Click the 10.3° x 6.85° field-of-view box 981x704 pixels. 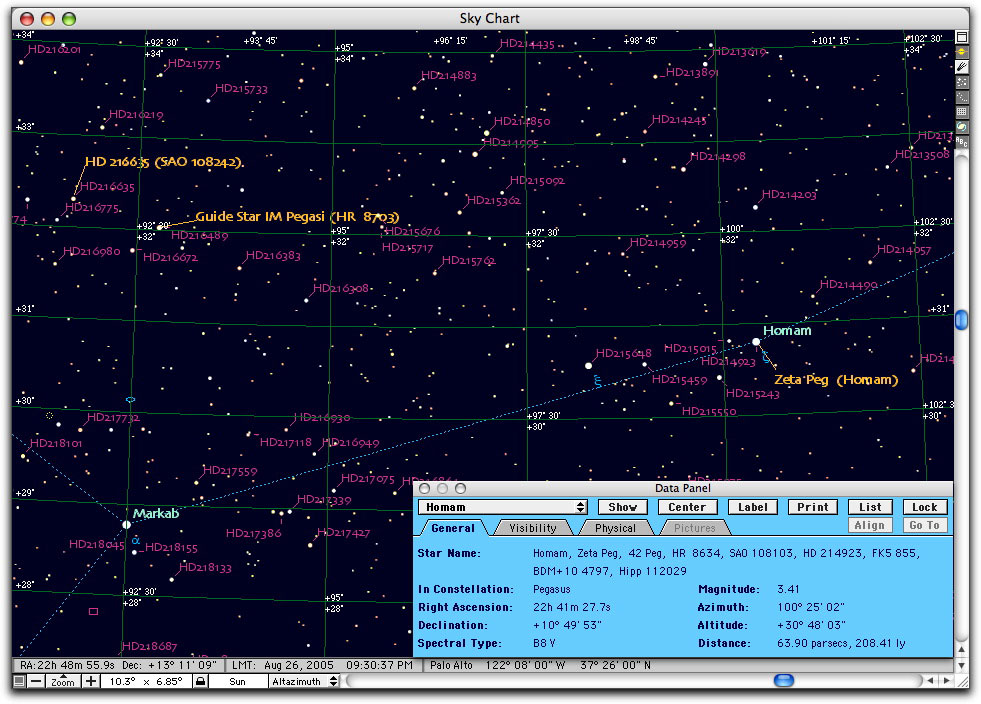(x=145, y=681)
